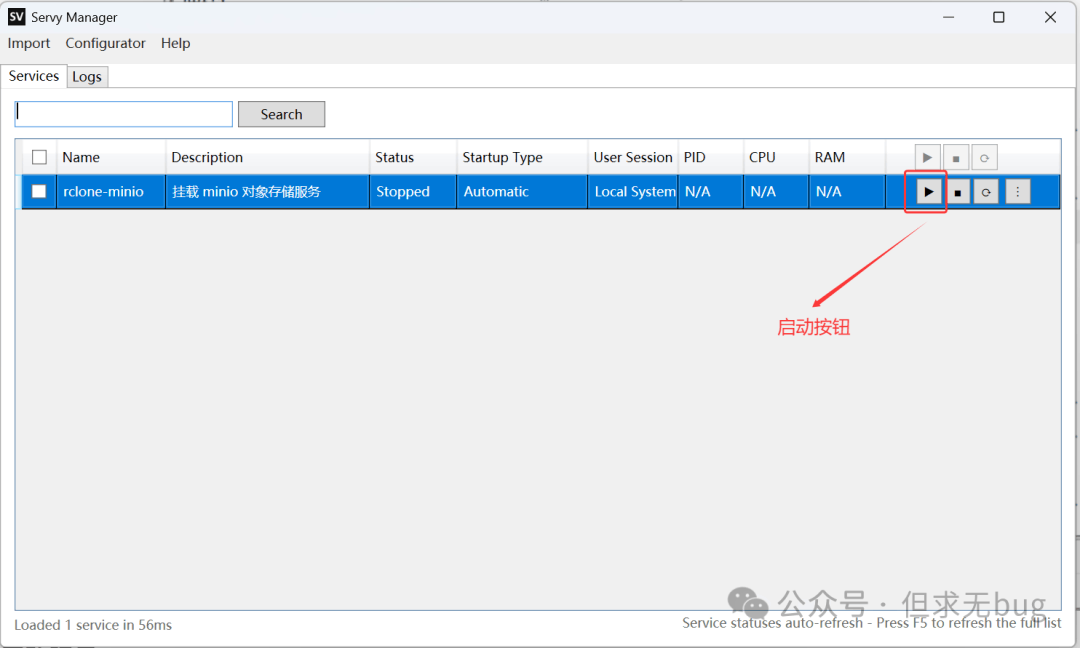The height and width of the screenshot is (648, 1080).
Task: Click the header stop-all square button
Action: tap(956, 158)
